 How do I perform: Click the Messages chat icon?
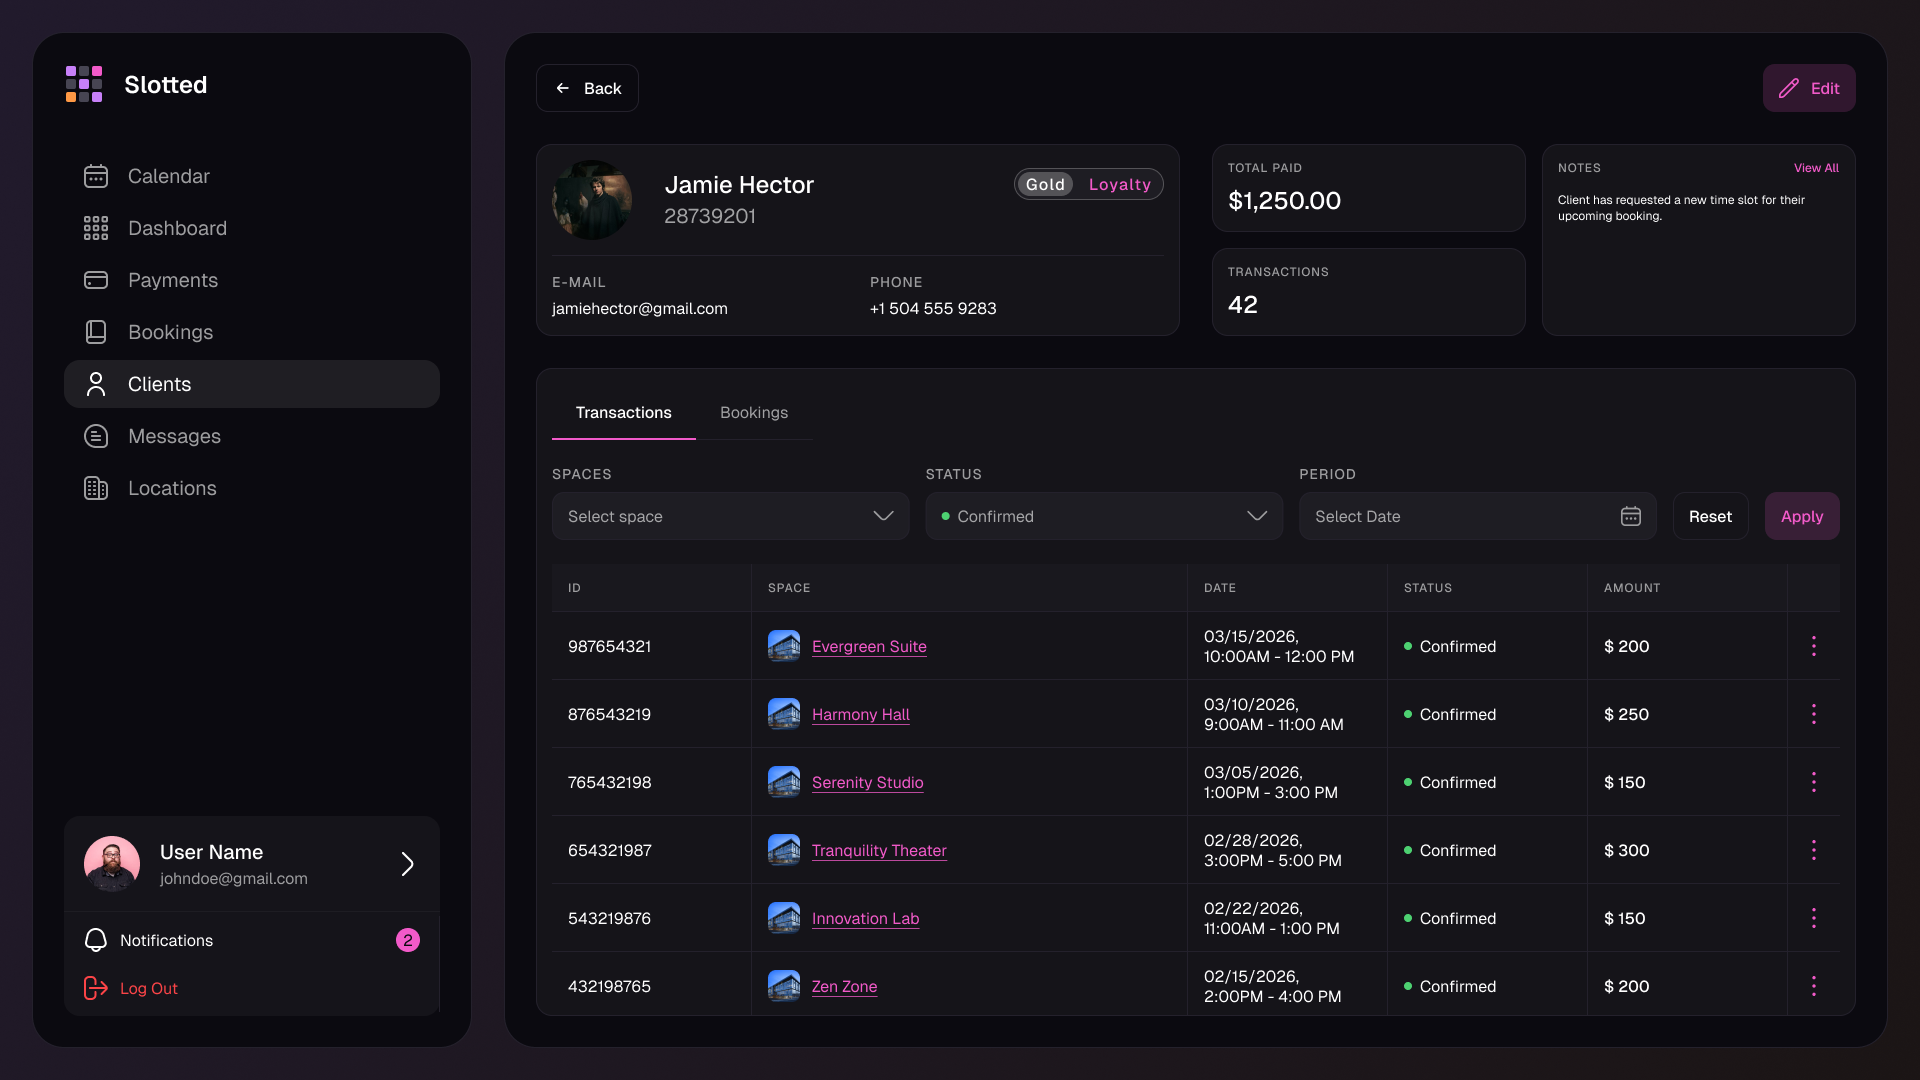[96, 436]
